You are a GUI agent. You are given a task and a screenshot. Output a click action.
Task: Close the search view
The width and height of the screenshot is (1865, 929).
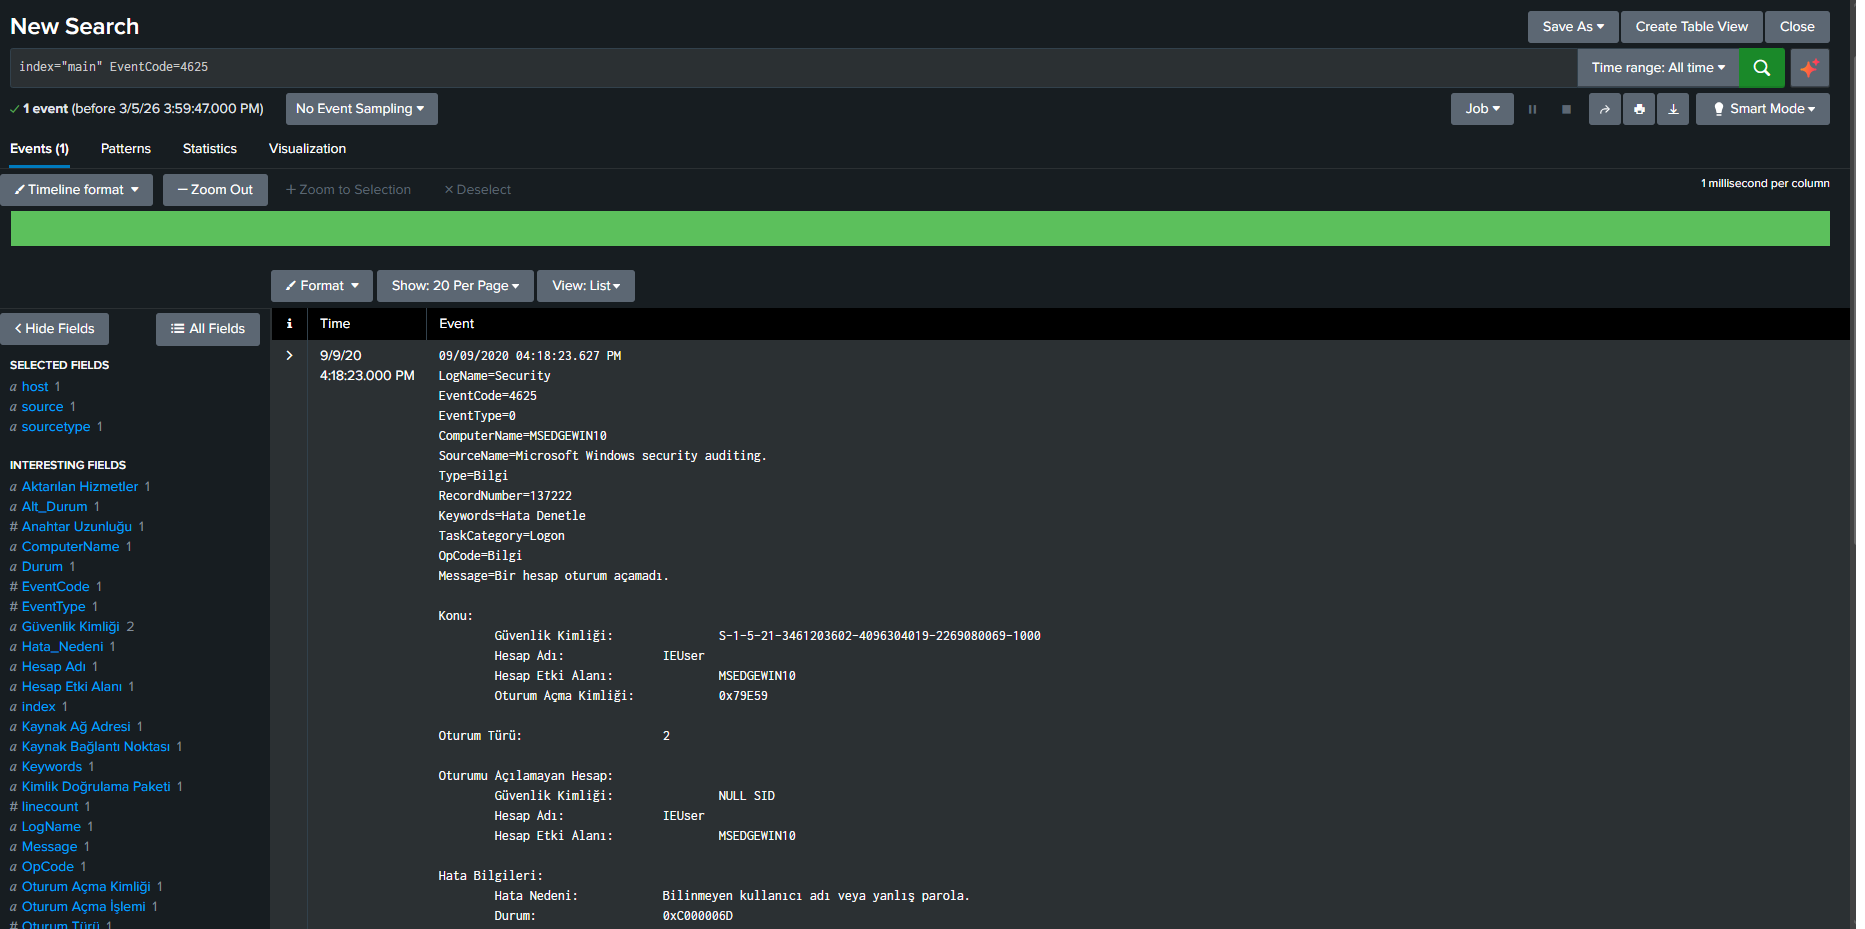[1797, 27]
